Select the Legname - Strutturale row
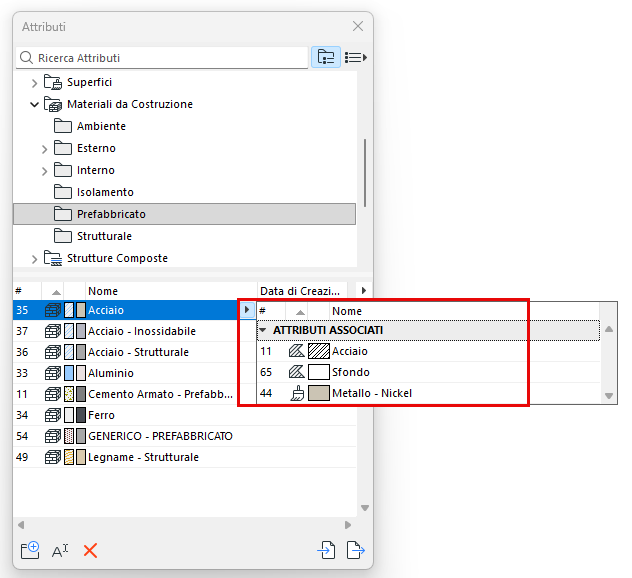 point(185,457)
